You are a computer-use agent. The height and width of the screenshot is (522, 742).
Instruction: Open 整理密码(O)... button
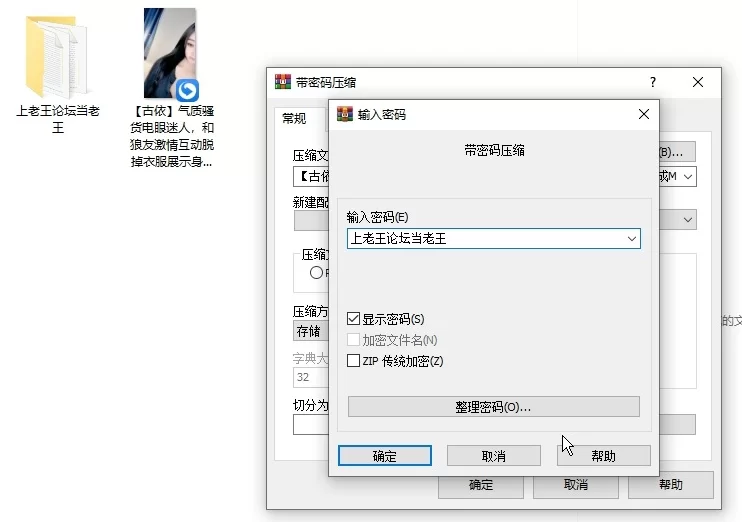[x=494, y=407]
